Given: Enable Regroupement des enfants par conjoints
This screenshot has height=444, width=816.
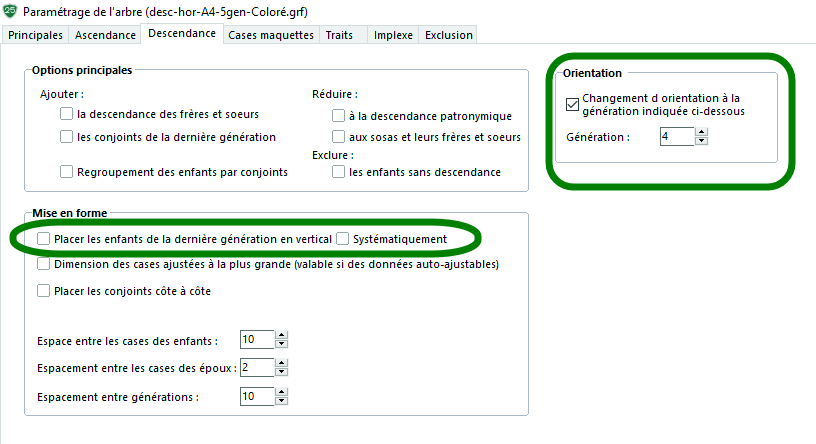Looking at the screenshot, I should [x=66, y=171].
